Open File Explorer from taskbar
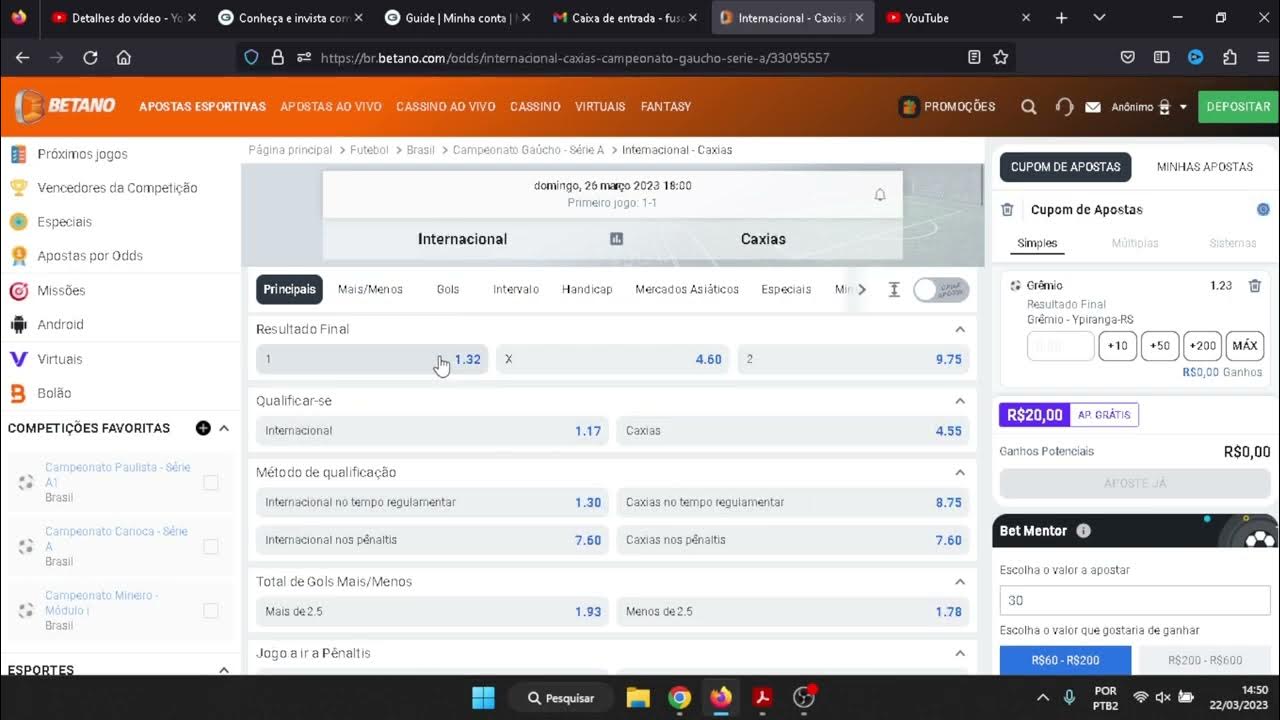 (x=638, y=697)
